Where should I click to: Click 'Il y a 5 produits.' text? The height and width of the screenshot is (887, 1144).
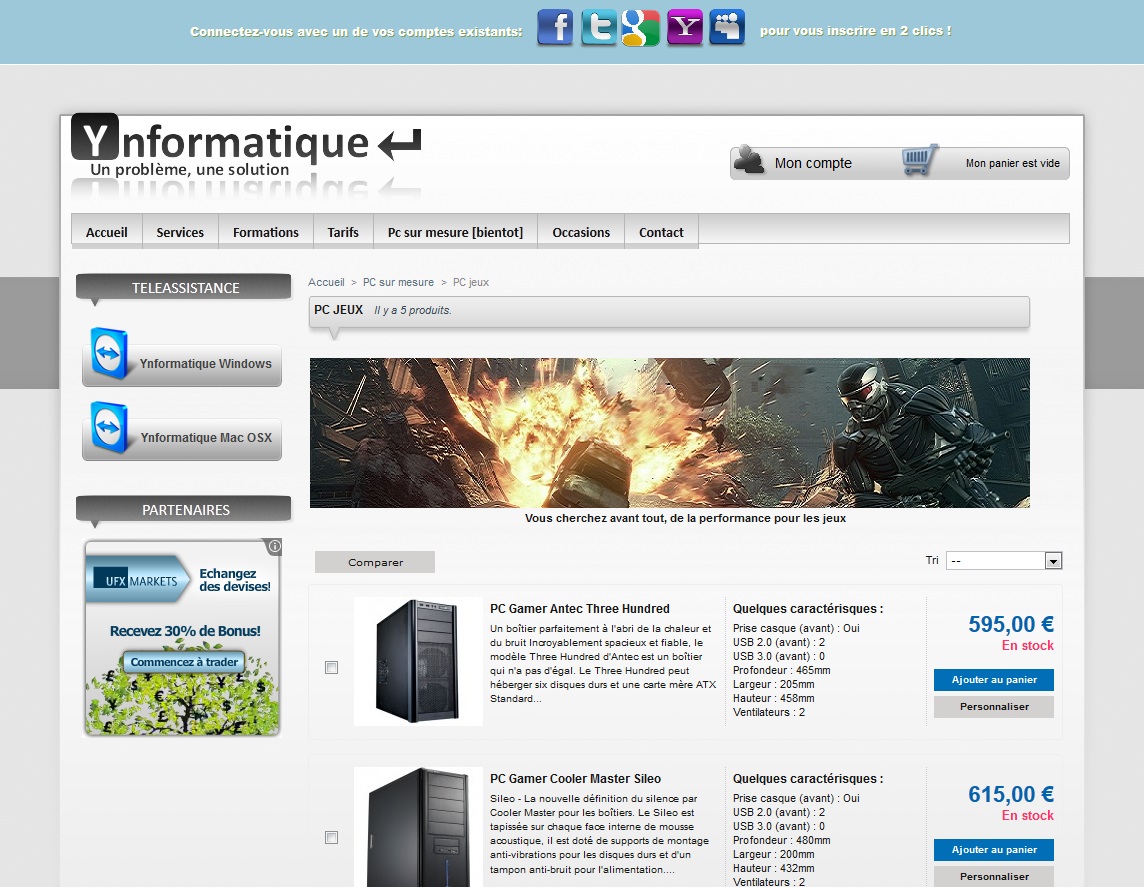[x=413, y=310]
